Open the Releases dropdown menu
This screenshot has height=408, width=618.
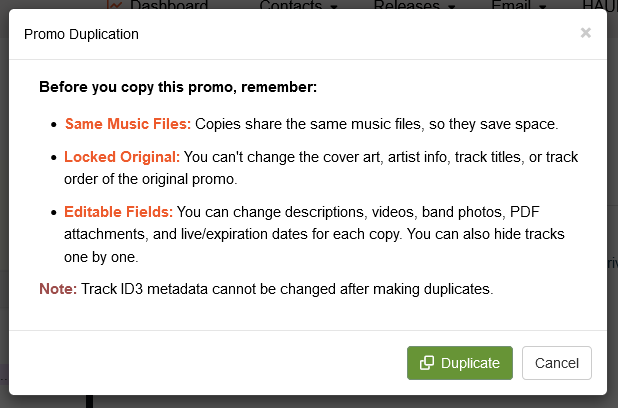click(x=415, y=5)
